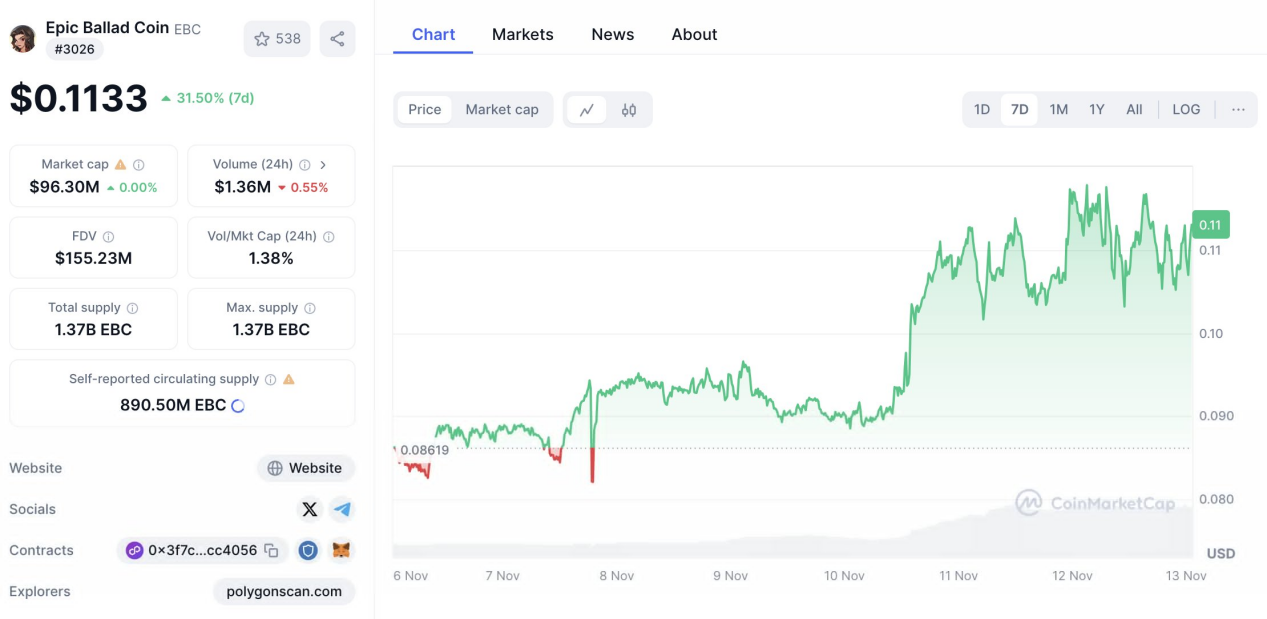Click the $155.23M FDV value

[93, 258]
